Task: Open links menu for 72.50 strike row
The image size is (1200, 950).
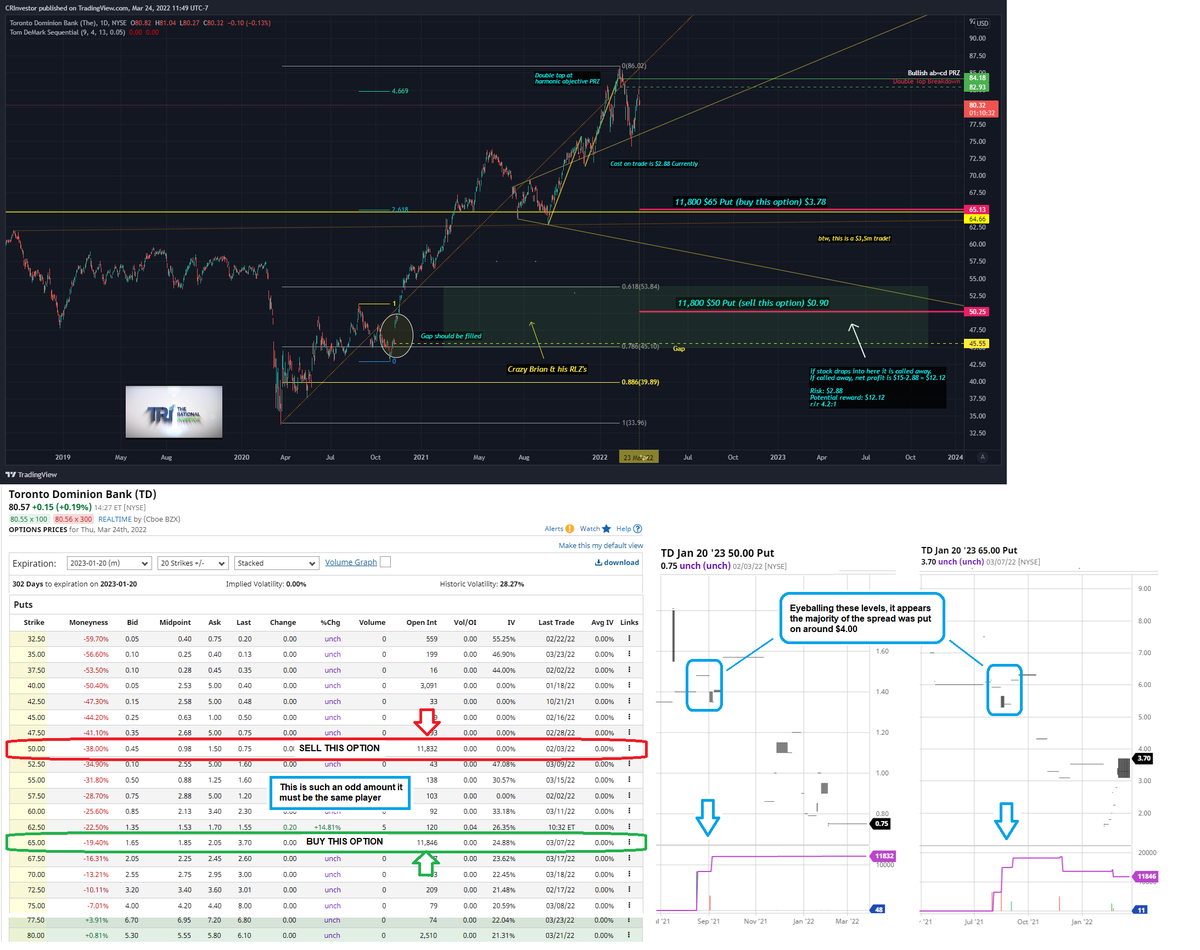Action: [x=629, y=889]
